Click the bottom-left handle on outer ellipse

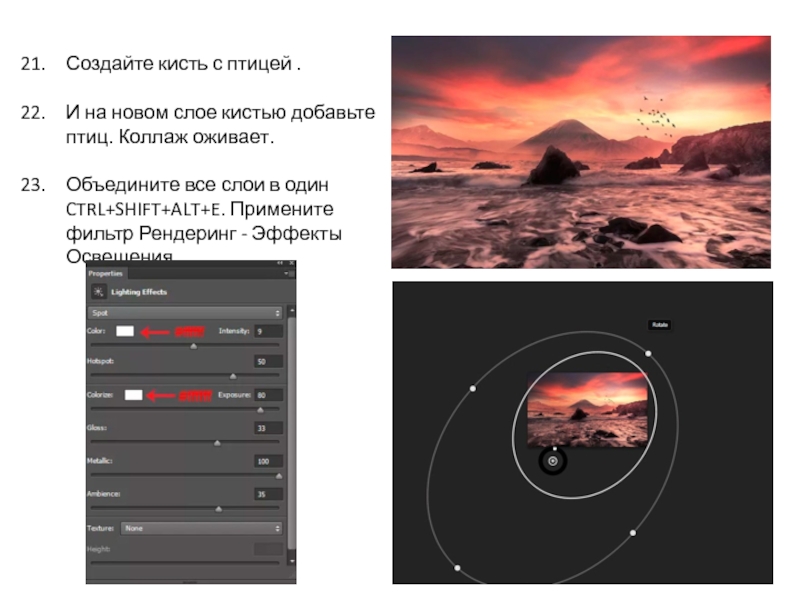(457, 567)
